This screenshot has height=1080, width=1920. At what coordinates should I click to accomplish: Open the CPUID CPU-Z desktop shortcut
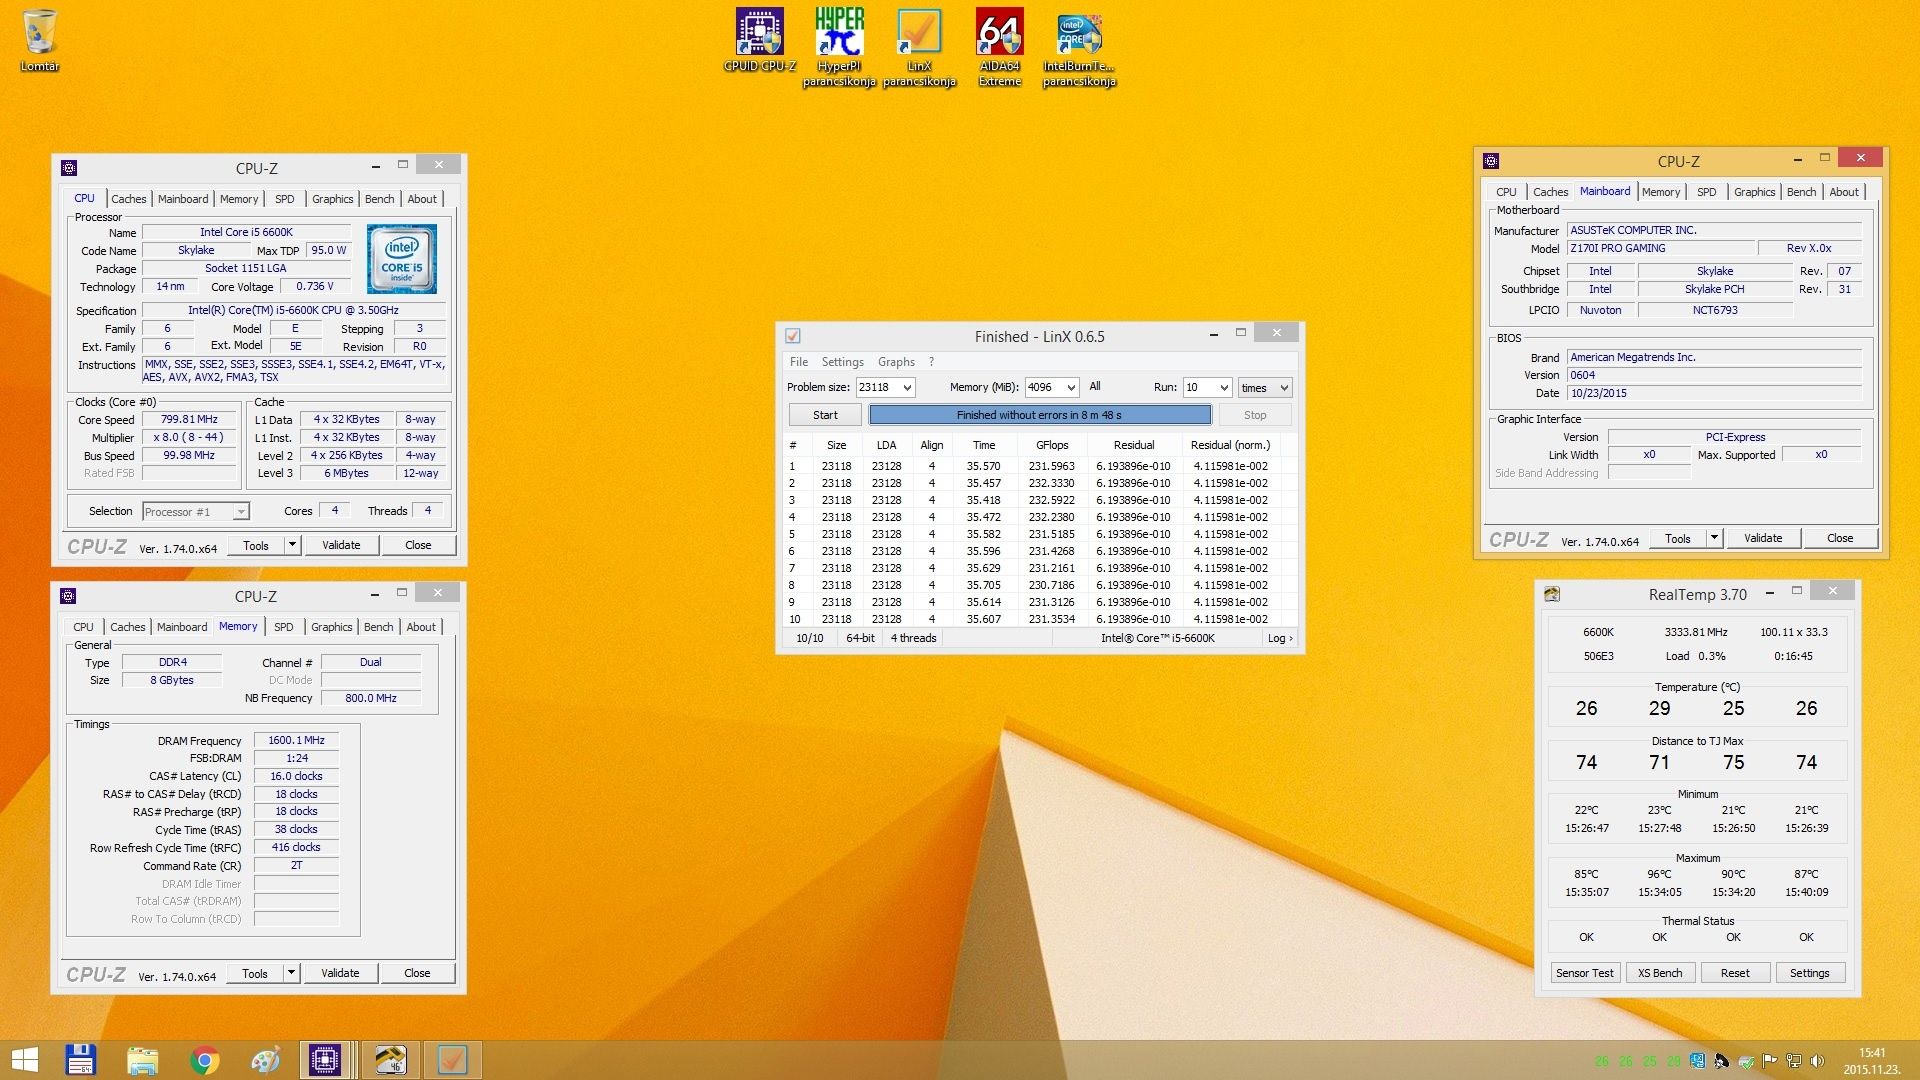pos(759,40)
